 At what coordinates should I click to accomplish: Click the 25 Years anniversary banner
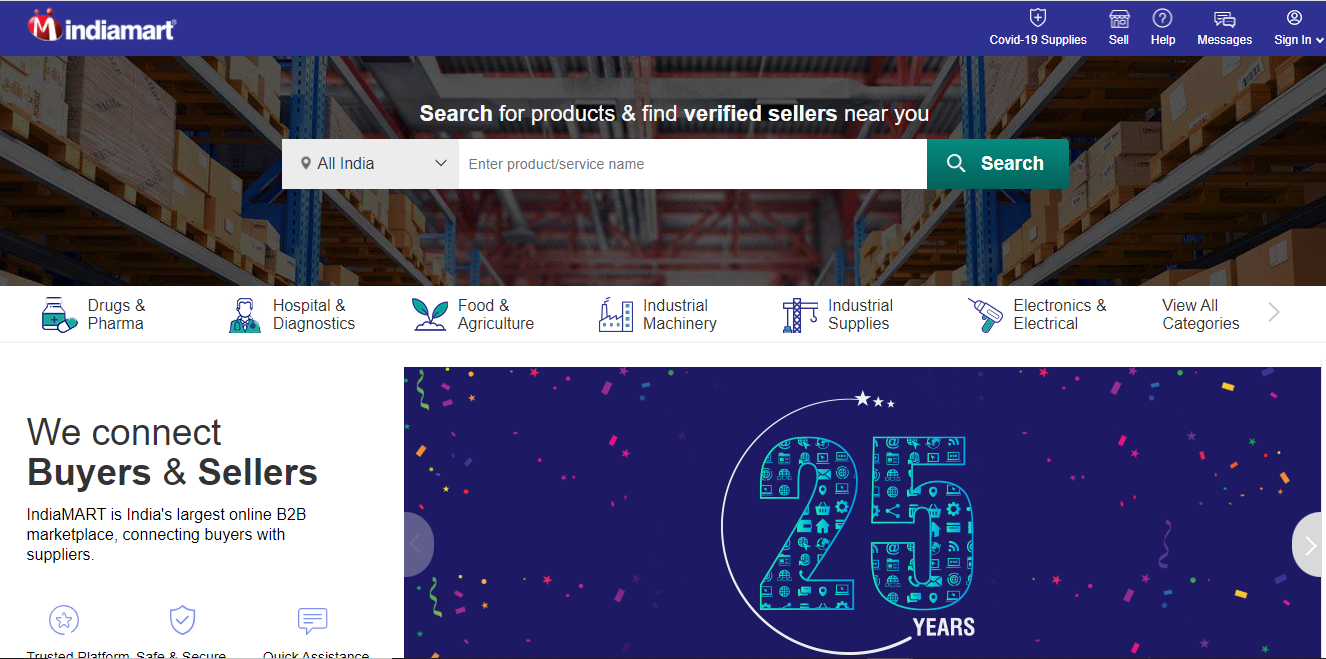coord(862,512)
